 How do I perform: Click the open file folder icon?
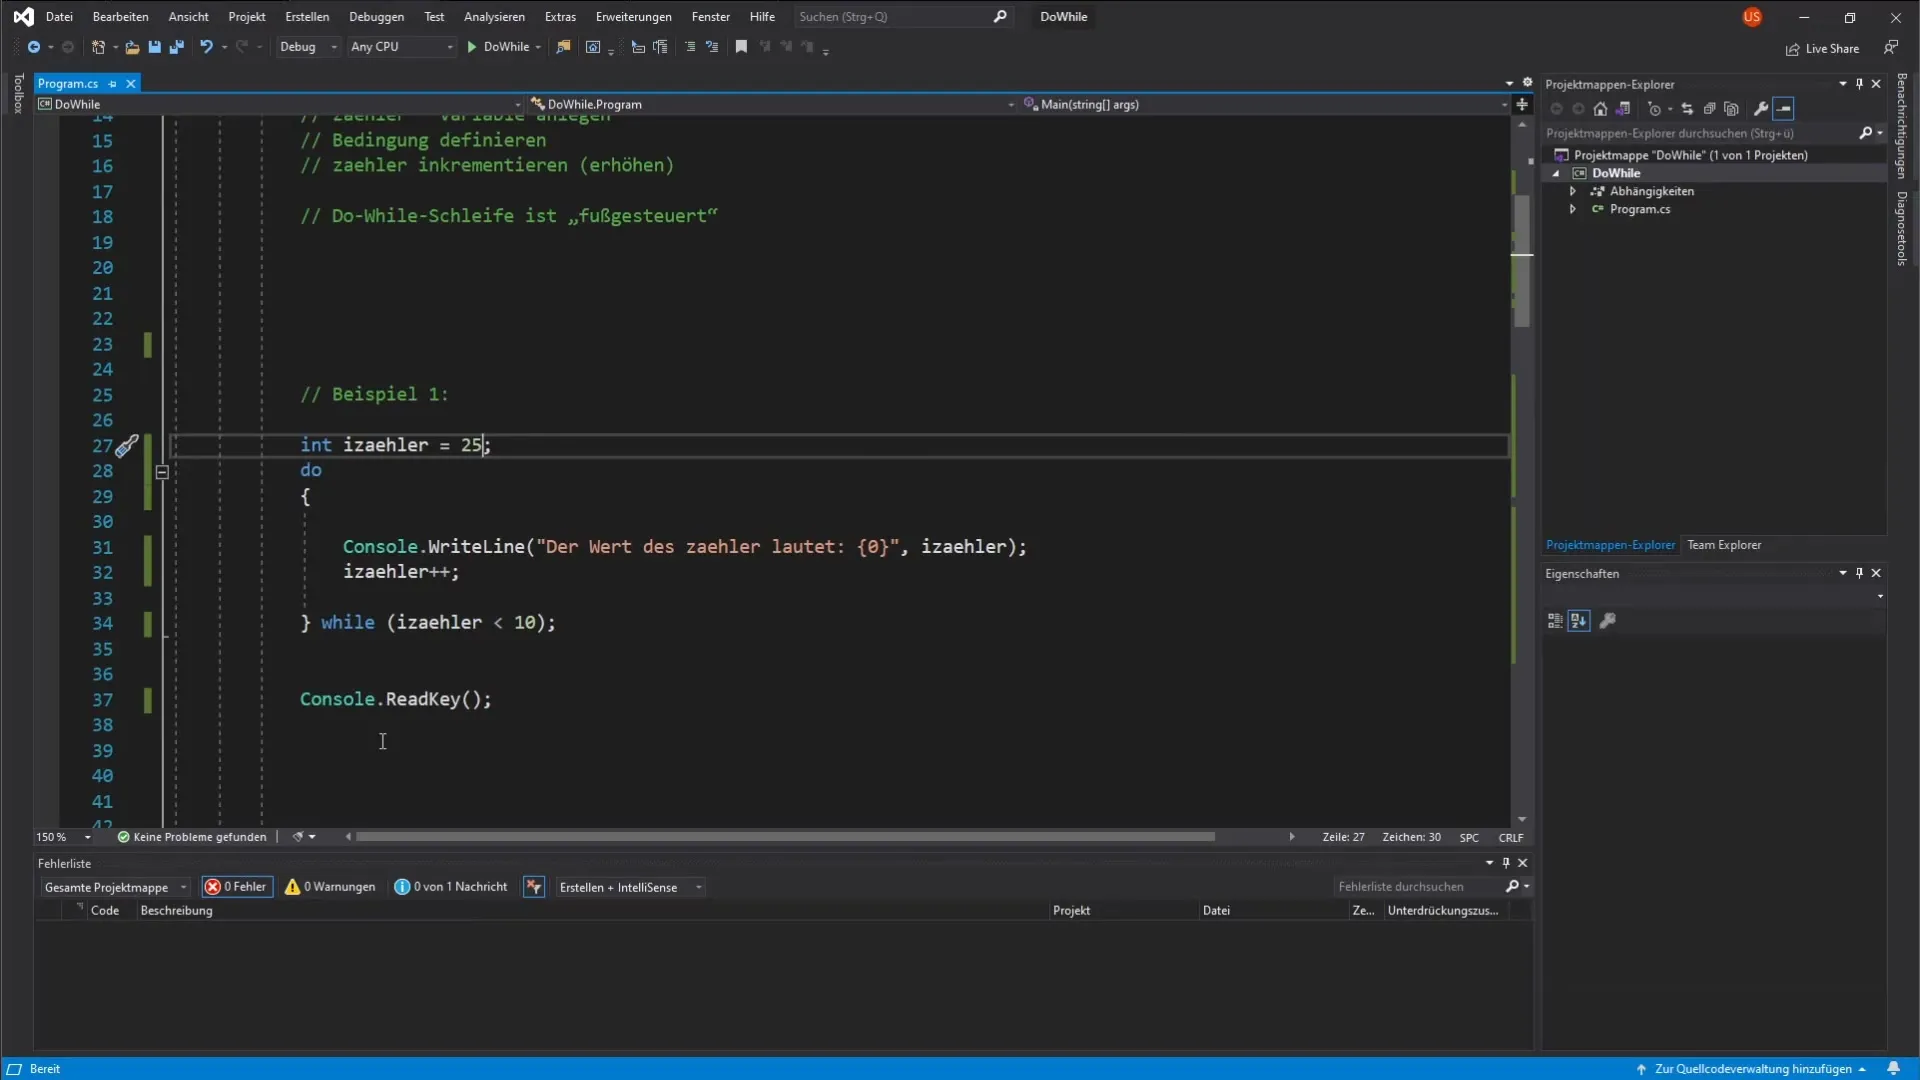(x=132, y=47)
